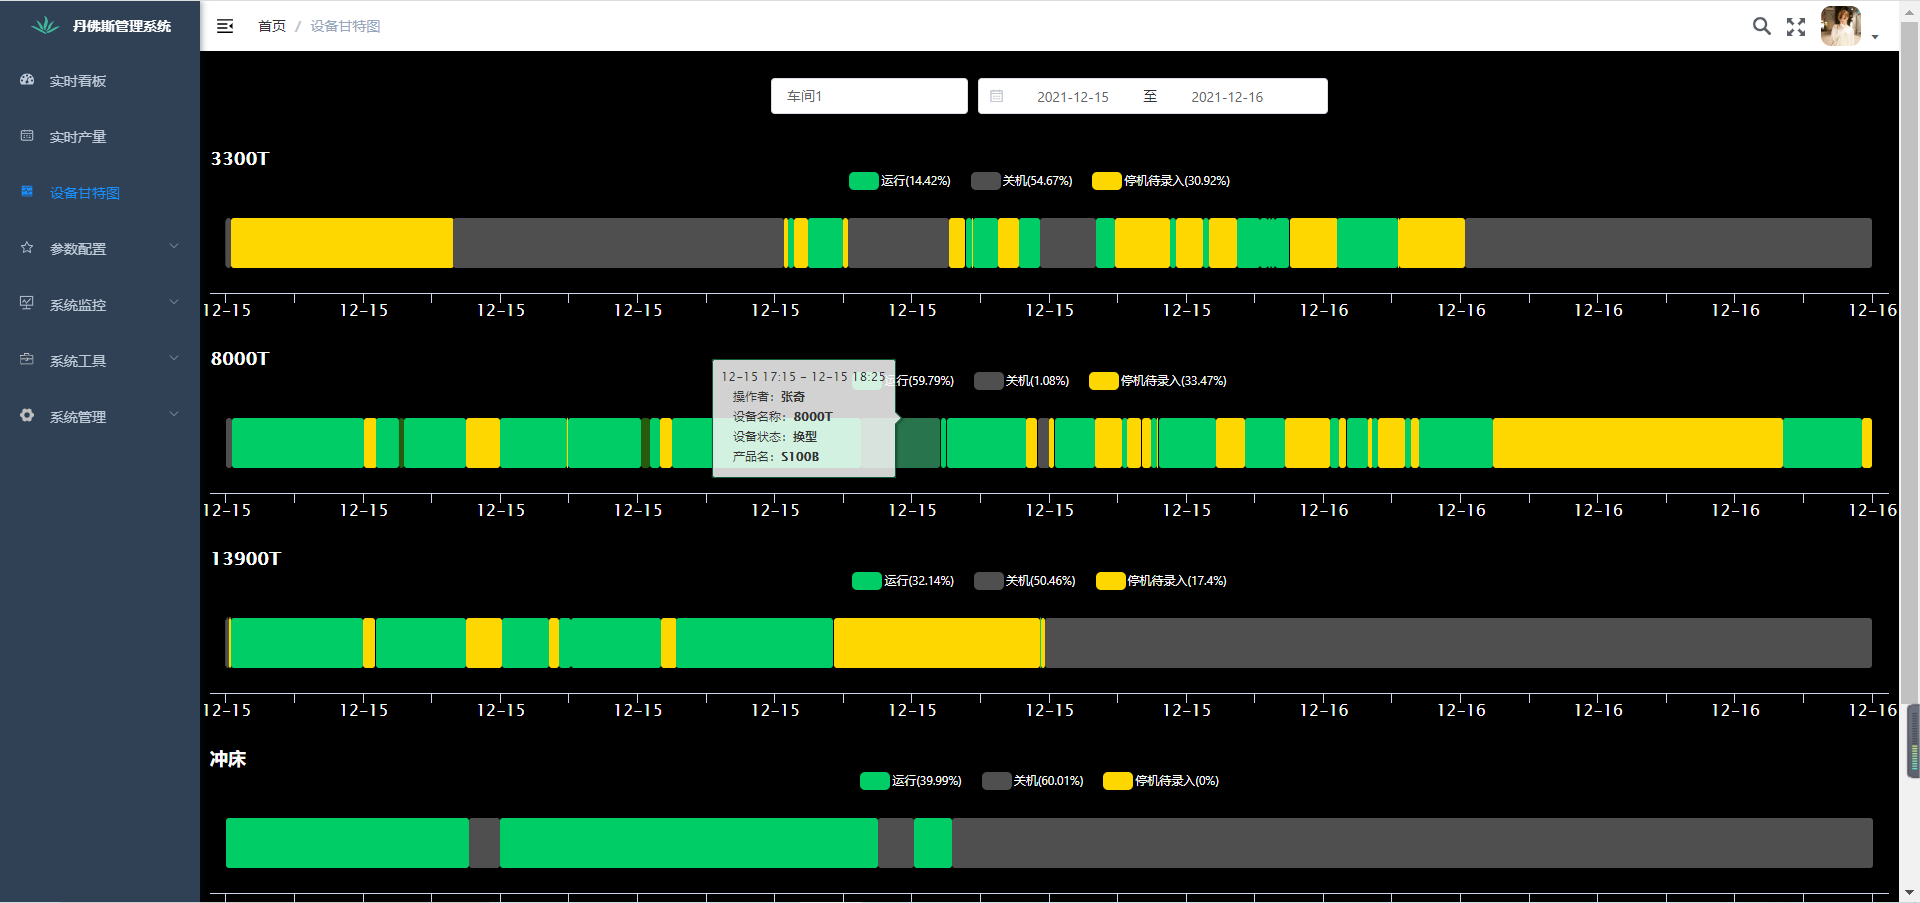Click the 设备甘特图 breadcrumb

[x=345, y=26]
